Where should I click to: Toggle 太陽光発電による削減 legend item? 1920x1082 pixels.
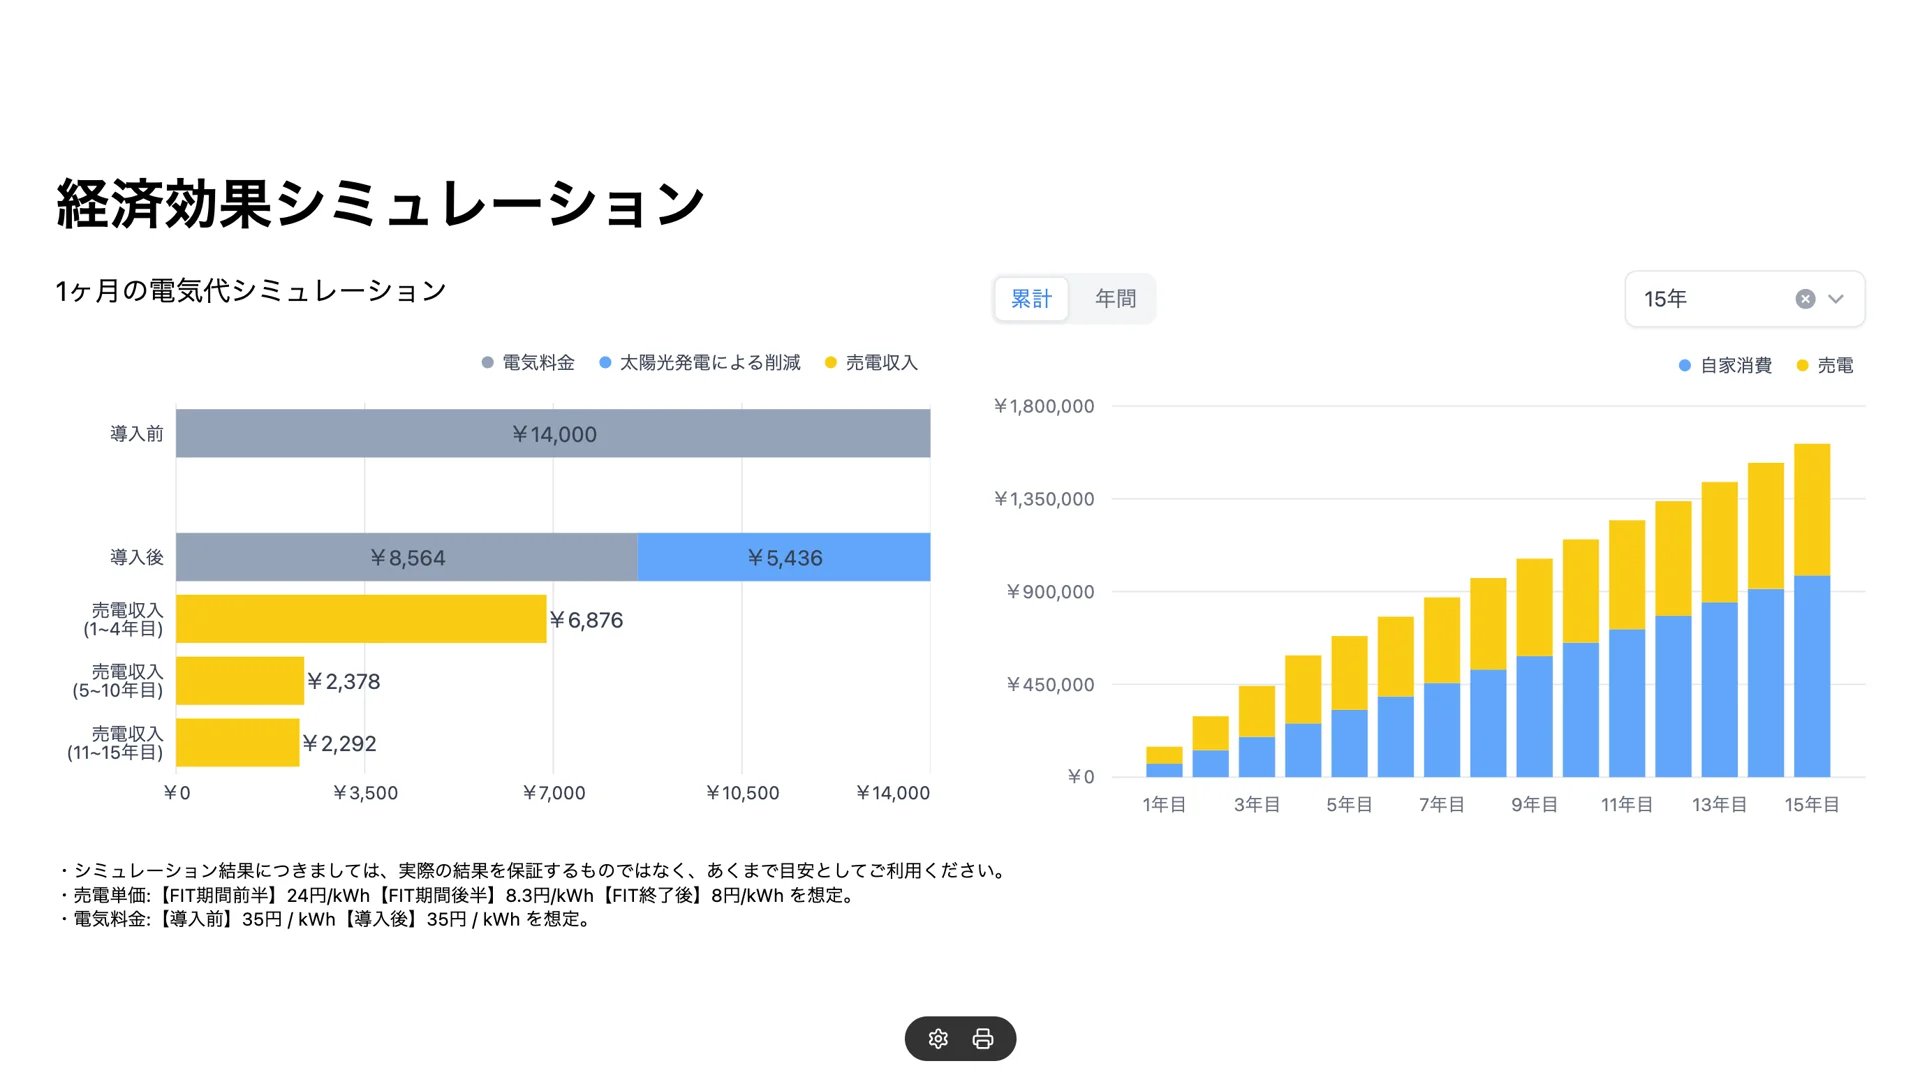tap(700, 363)
